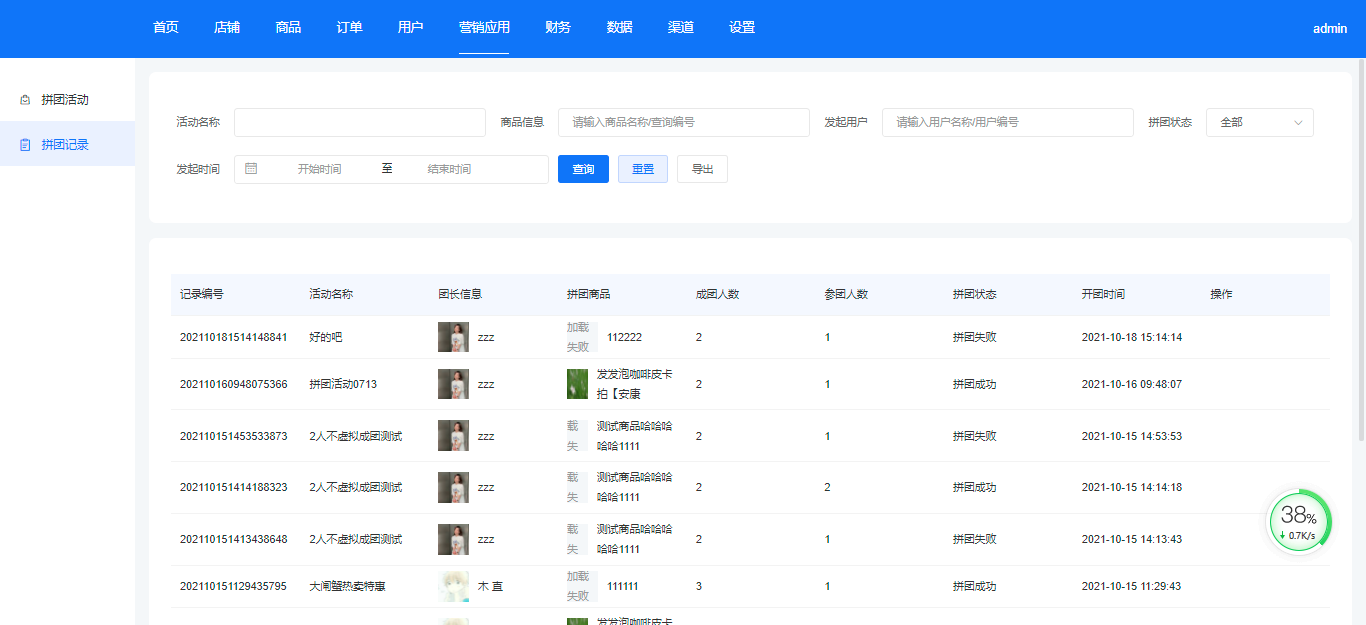Click the 重置 button
The height and width of the screenshot is (625, 1366).
(642, 169)
